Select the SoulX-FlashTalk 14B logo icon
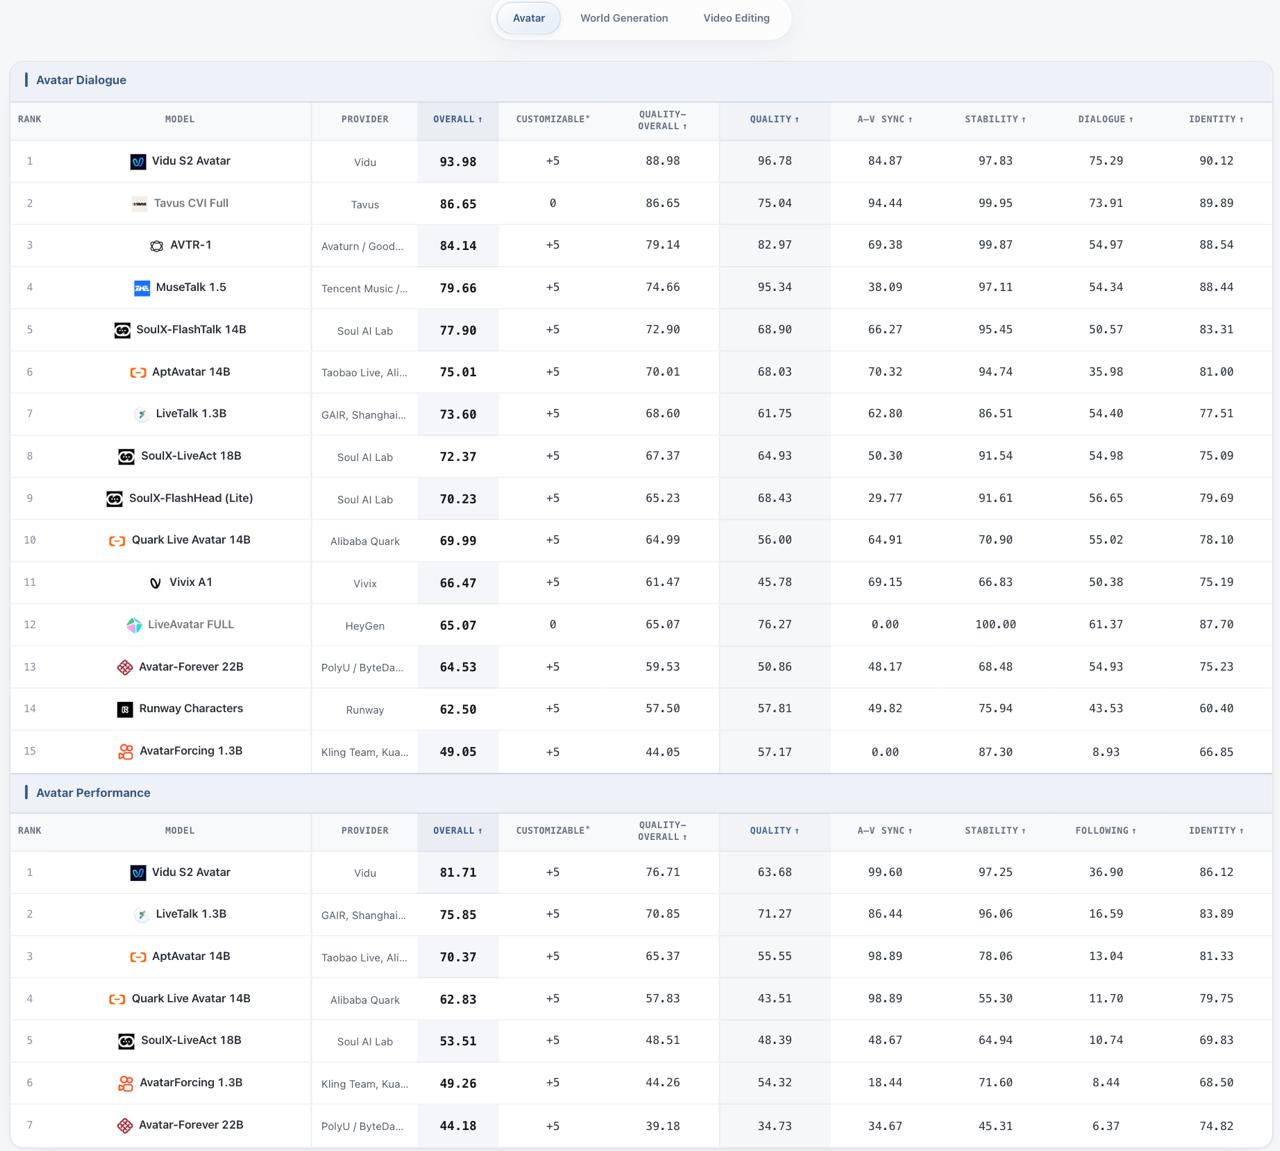1280x1151 pixels. click(122, 330)
